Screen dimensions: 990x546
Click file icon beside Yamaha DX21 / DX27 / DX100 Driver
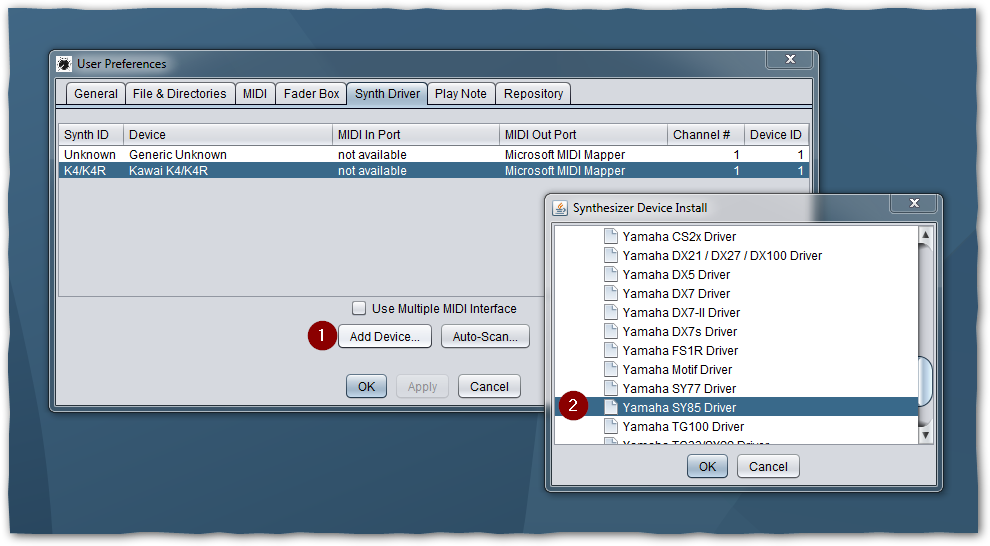point(611,255)
